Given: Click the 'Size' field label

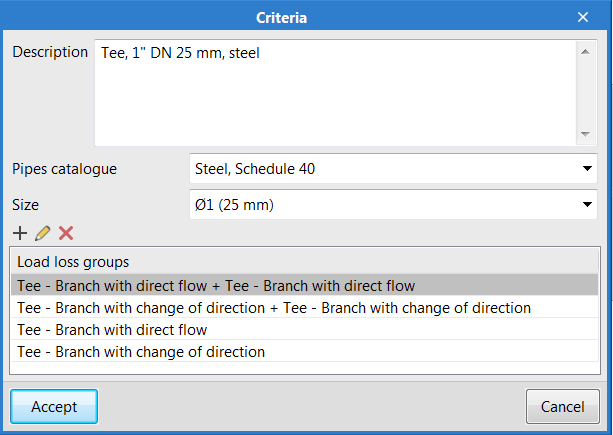Looking at the screenshot, I should tap(25, 205).
